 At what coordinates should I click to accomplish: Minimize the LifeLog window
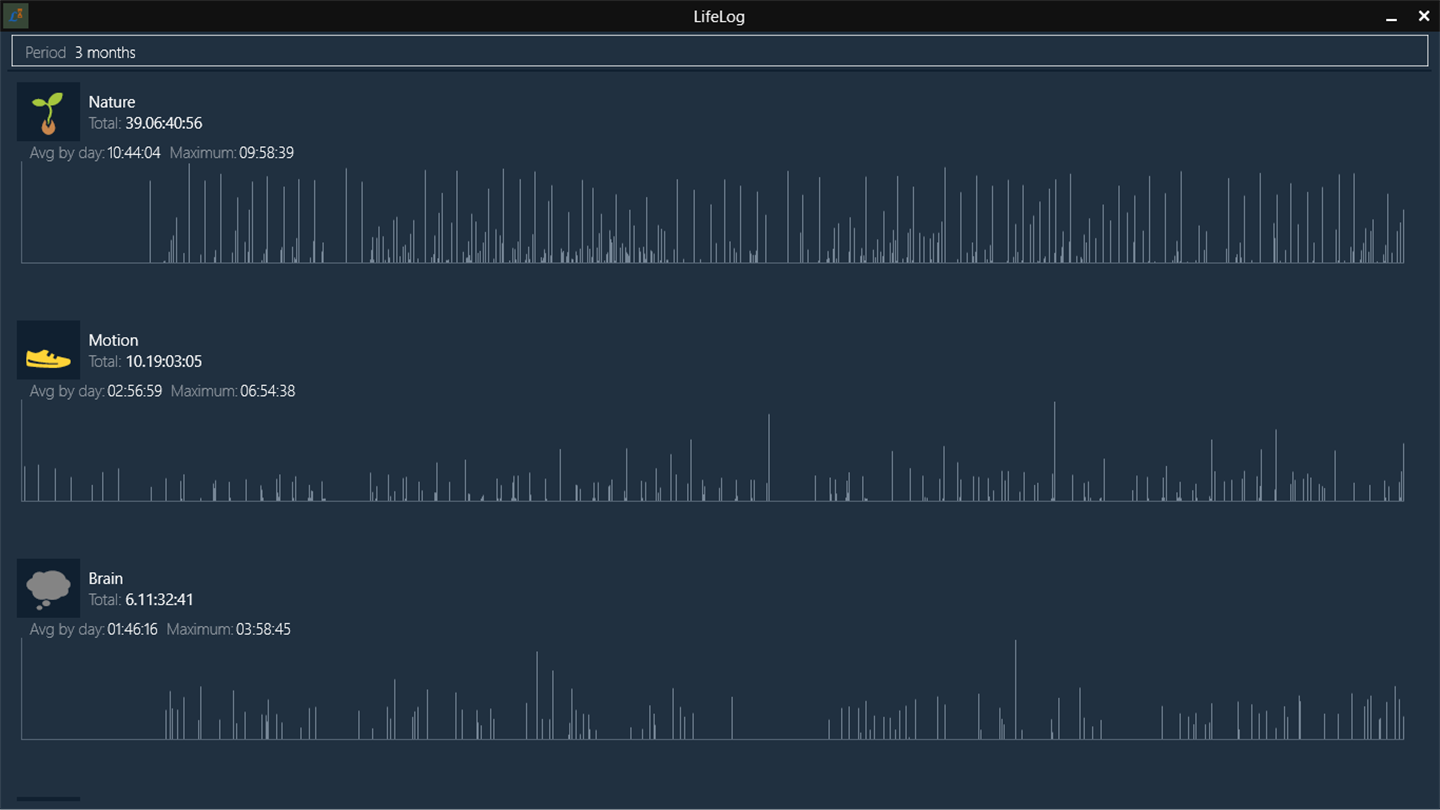click(1391, 17)
